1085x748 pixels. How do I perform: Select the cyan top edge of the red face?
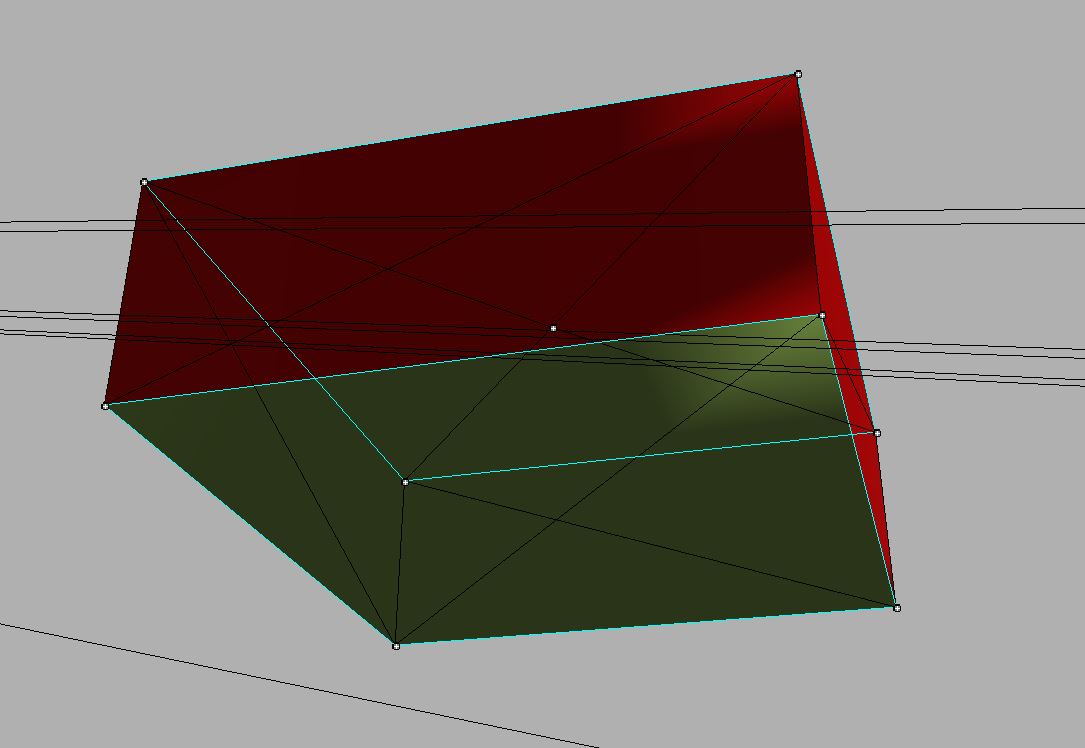470,128
